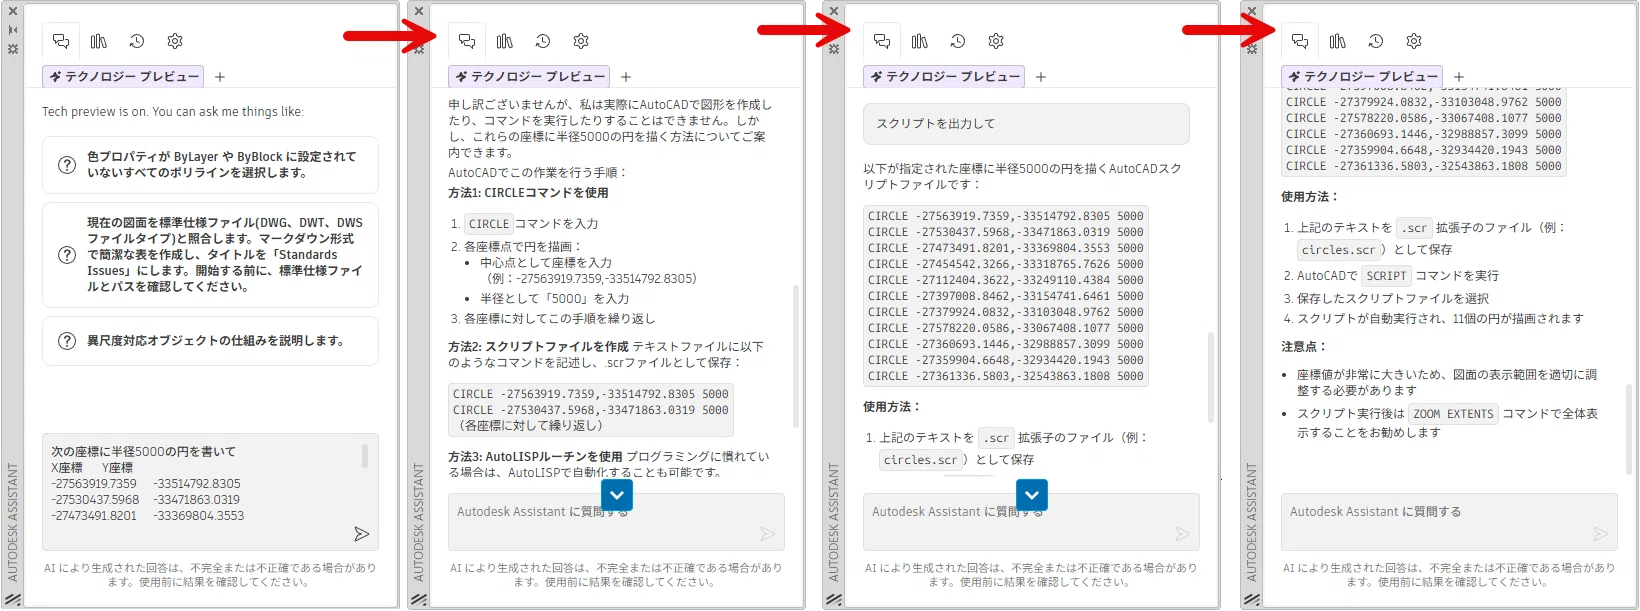Viewport: 1640px width, 611px height.
Task: Click the ZOOM EXTENTS command chip
Action: (x=1454, y=414)
